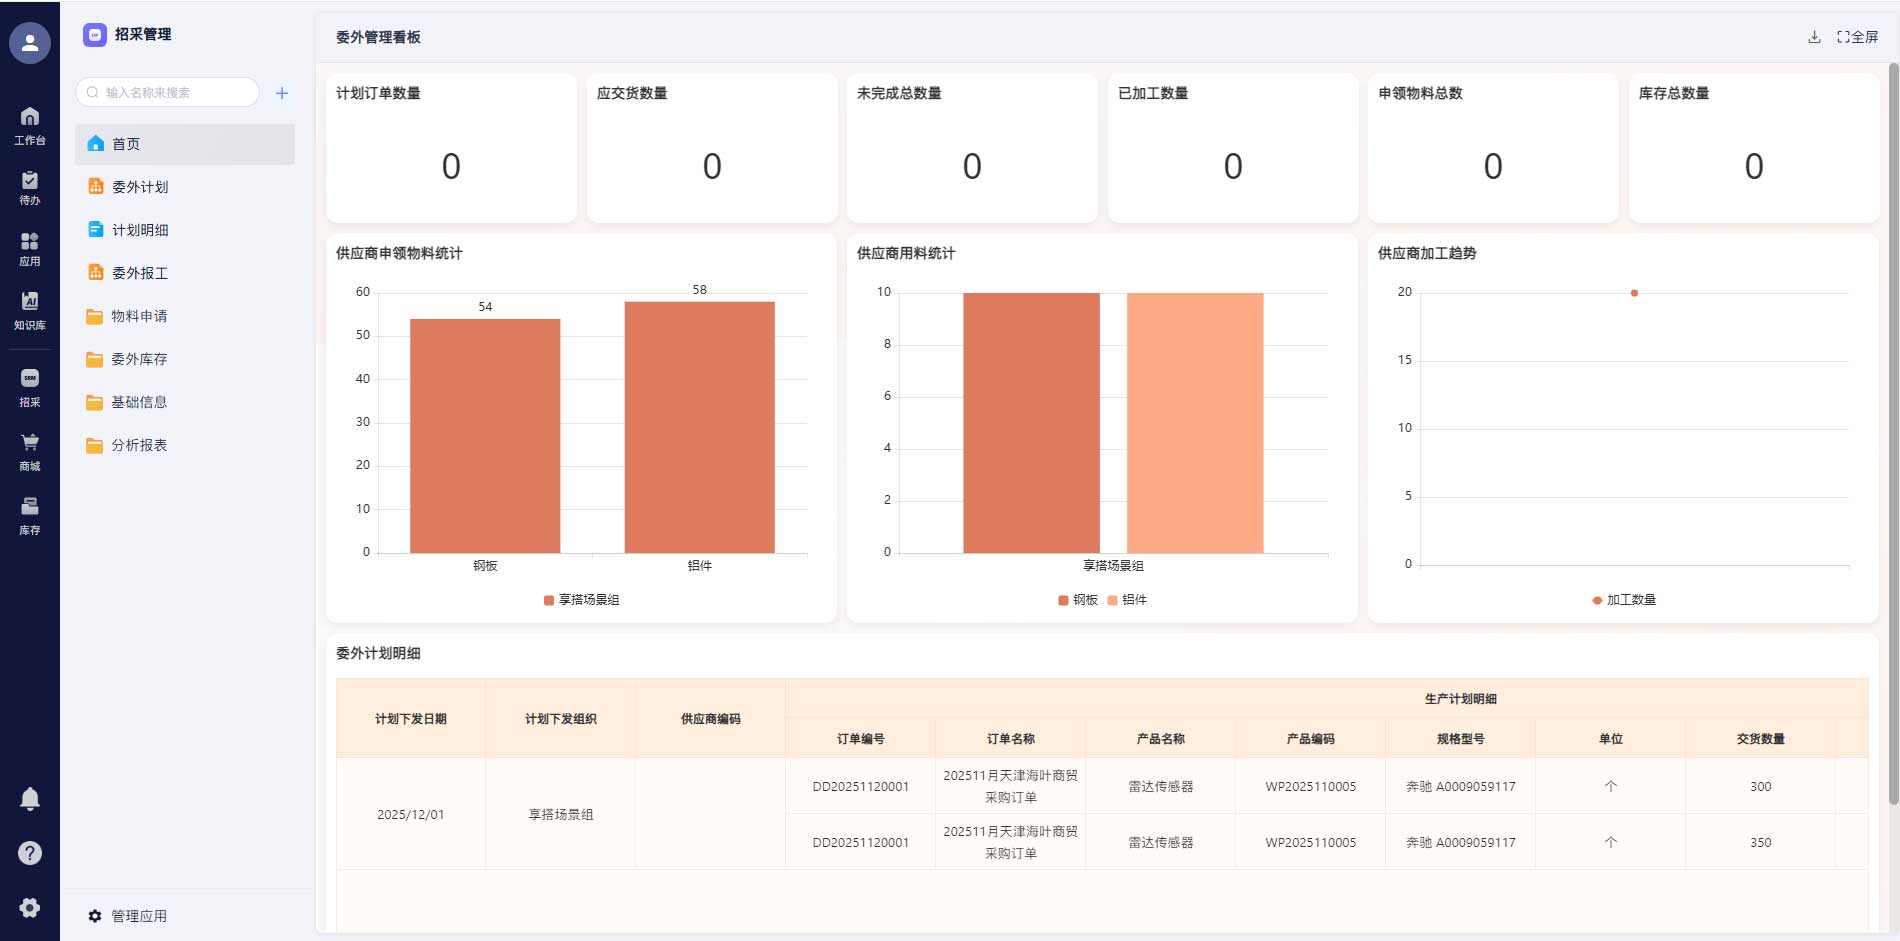Click the plus icon beside search box
Viewport: 1900px width, 941px height.
282,93
